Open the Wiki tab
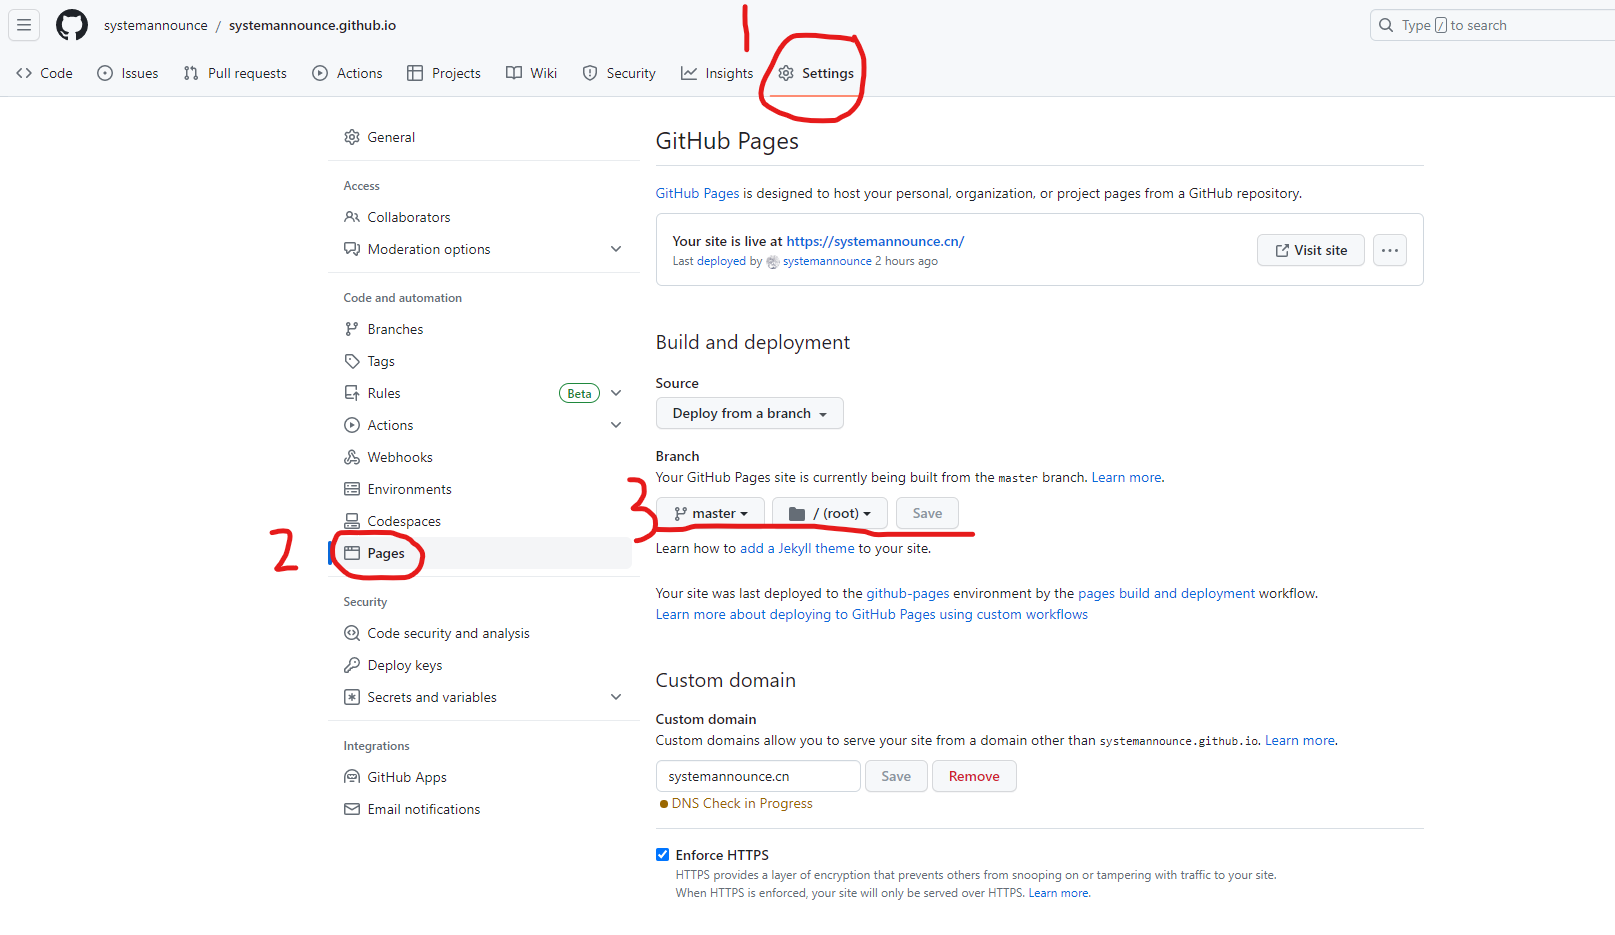This screenshot has width=1615, height=935. (x=532, y=73)
